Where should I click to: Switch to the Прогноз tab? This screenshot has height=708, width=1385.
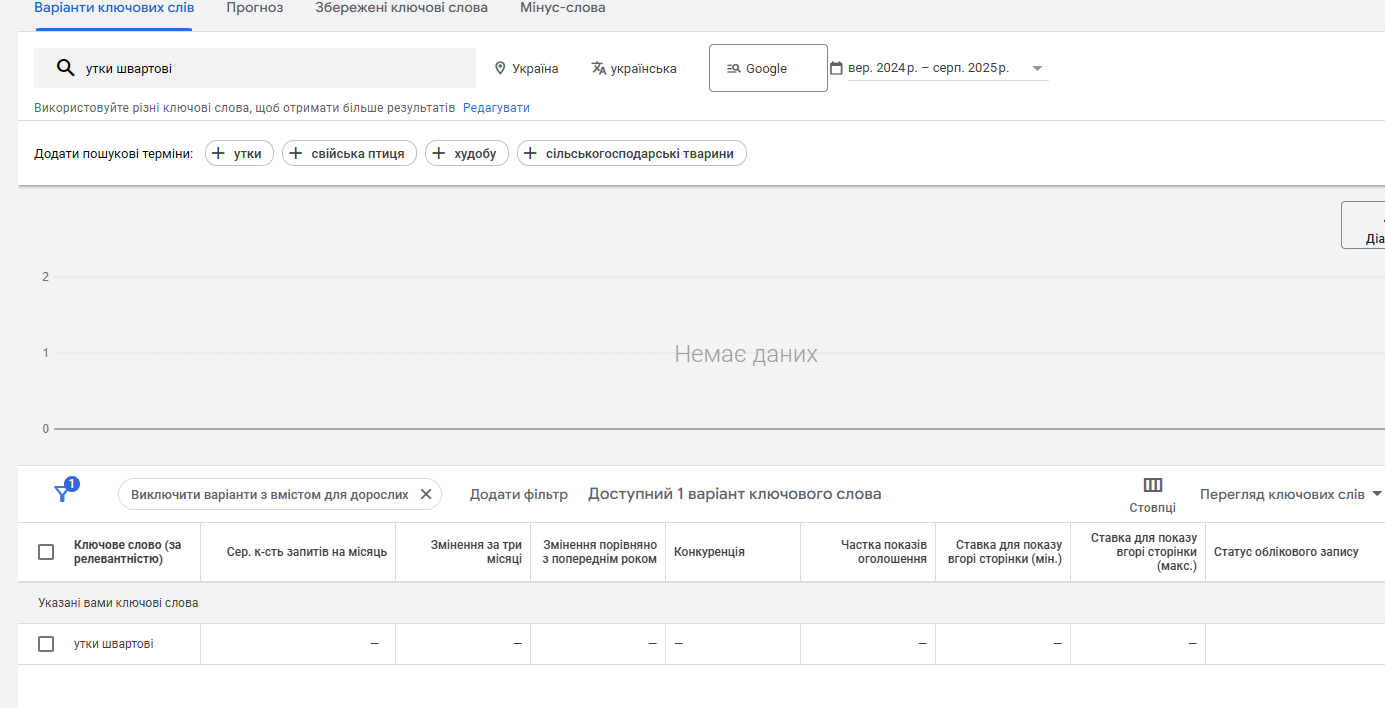(x=255, y=8)
